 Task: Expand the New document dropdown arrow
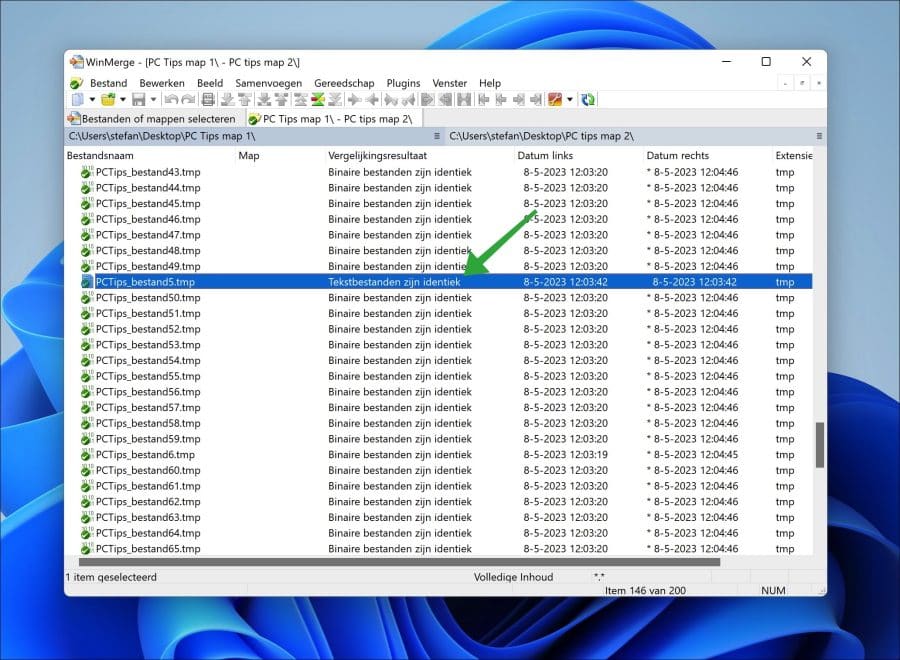coord(92,100)
